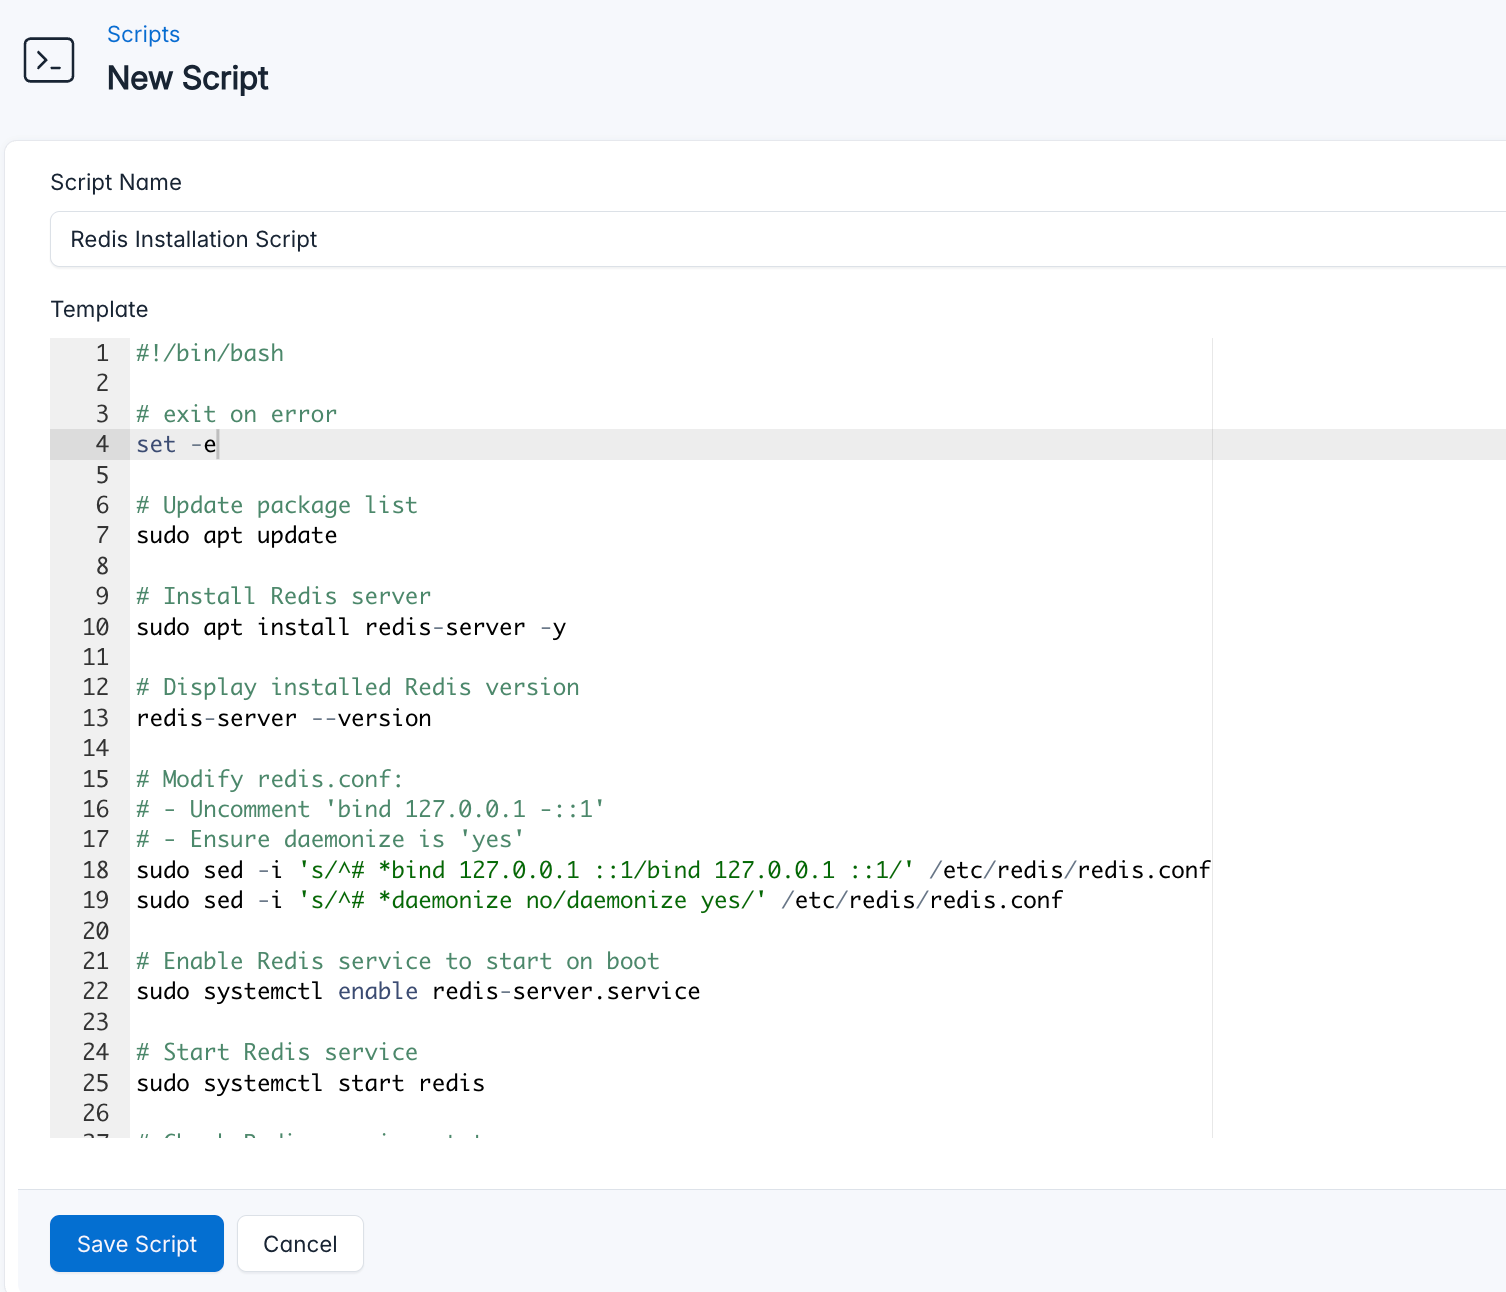Click the terminal icon in the header
The image size is (1506, 1292).
48,60
